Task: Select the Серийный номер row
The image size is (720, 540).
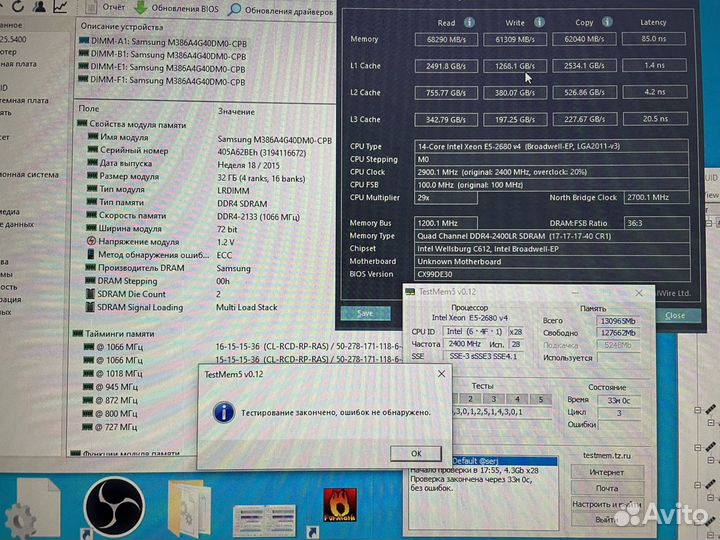Action: [x=197, y=151]
